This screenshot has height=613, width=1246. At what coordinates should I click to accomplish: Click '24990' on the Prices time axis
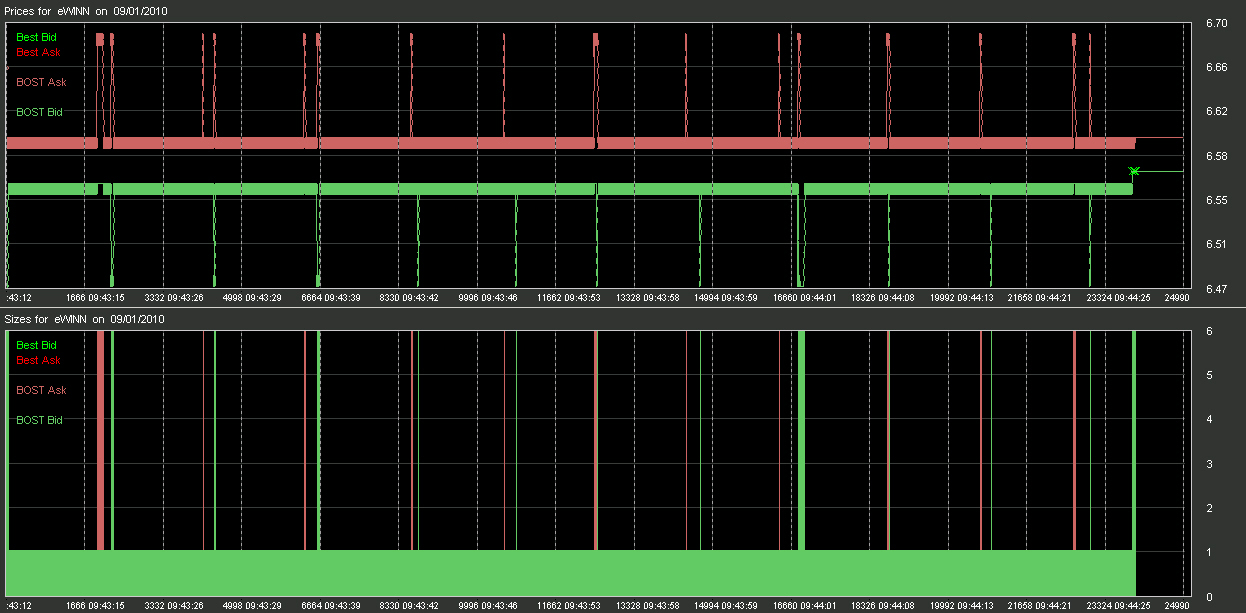click(1177, 298)
